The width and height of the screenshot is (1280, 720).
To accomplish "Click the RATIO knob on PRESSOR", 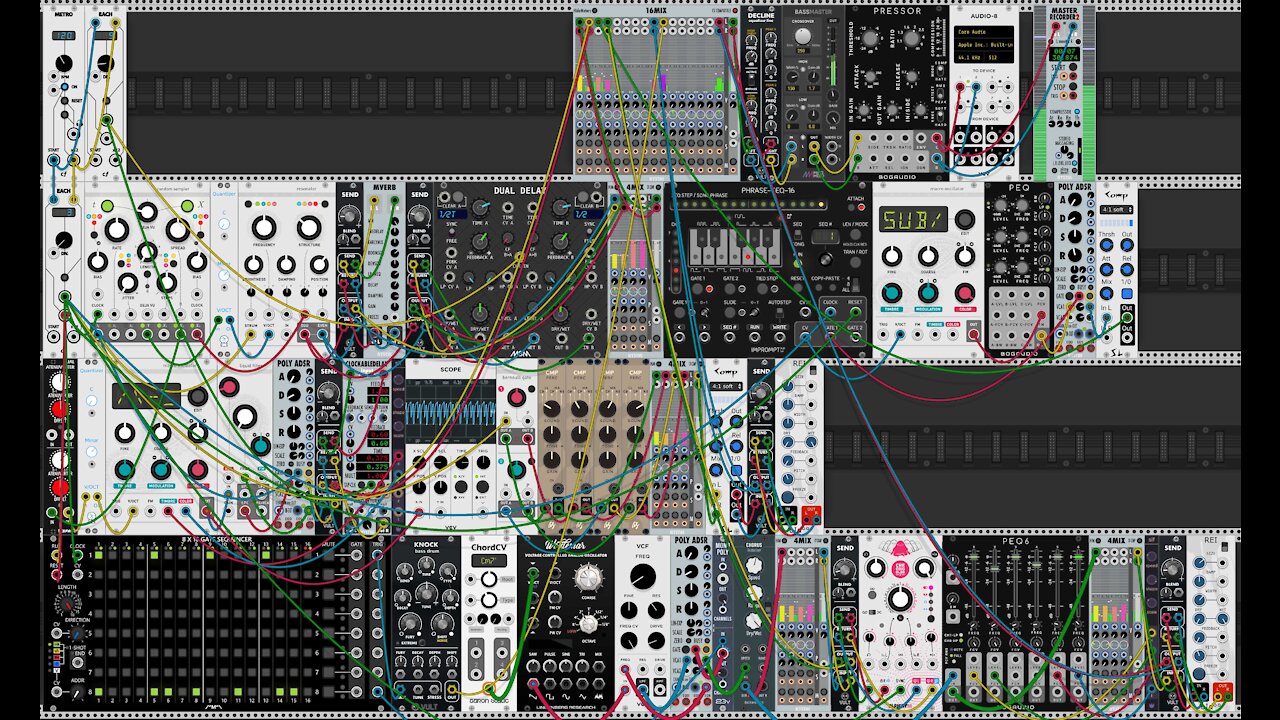I will (x=911, y=38).
